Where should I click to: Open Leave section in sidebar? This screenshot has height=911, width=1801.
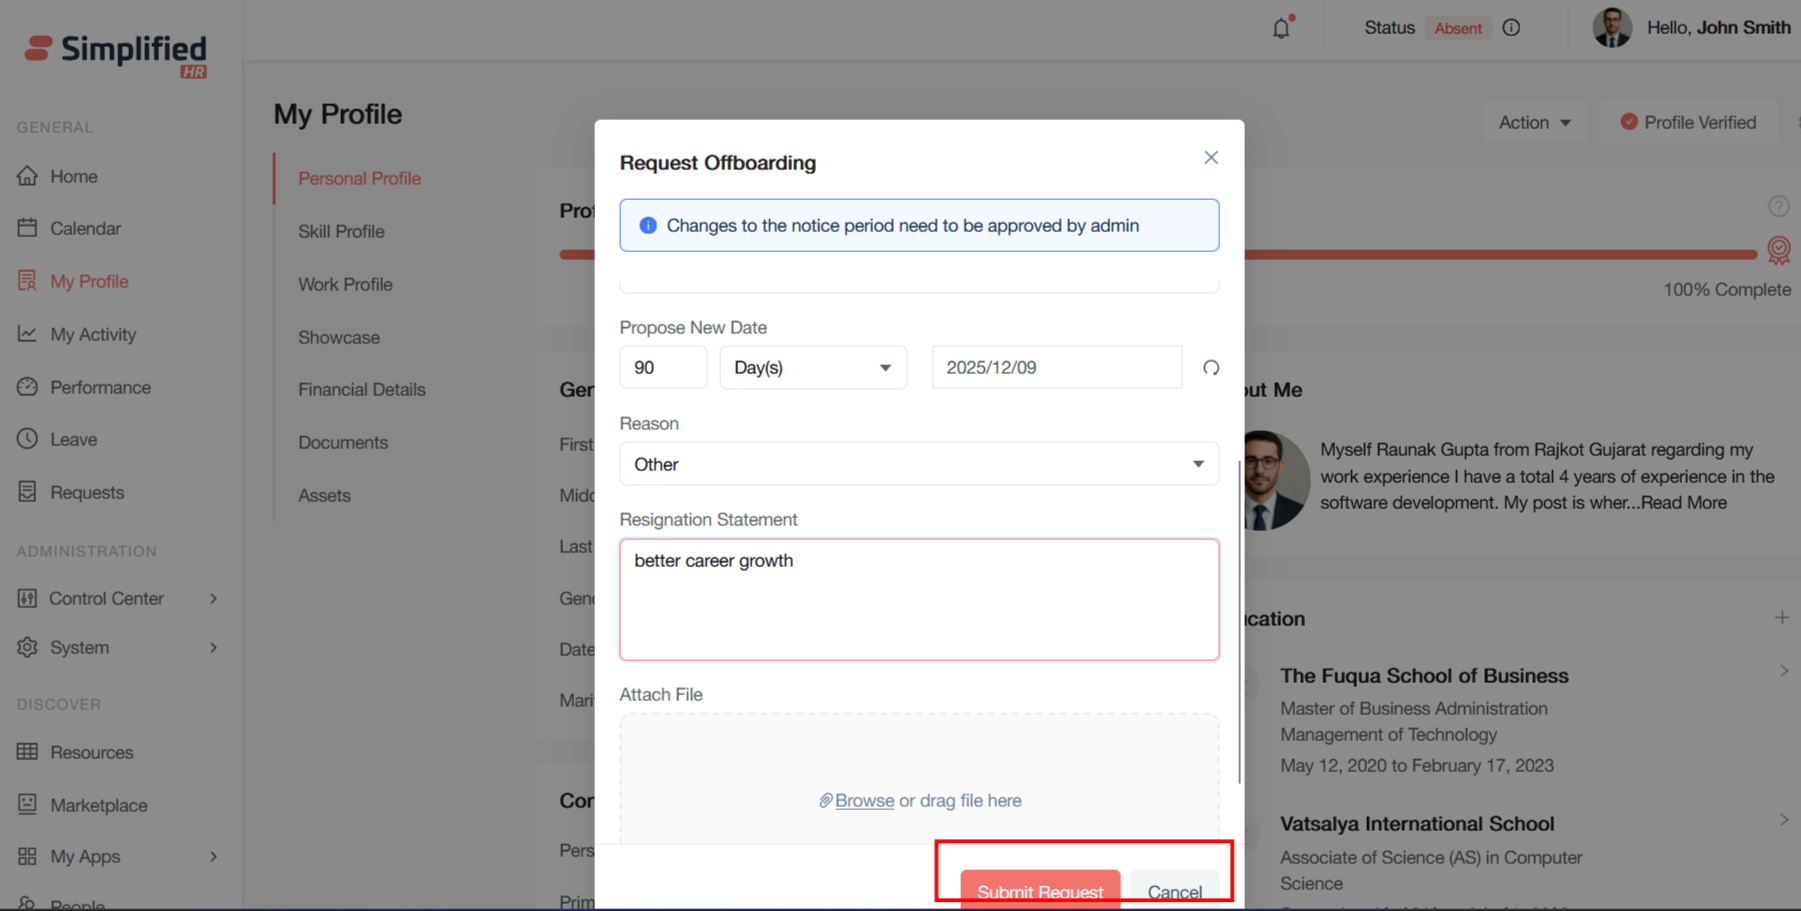(x=73, y=440)
